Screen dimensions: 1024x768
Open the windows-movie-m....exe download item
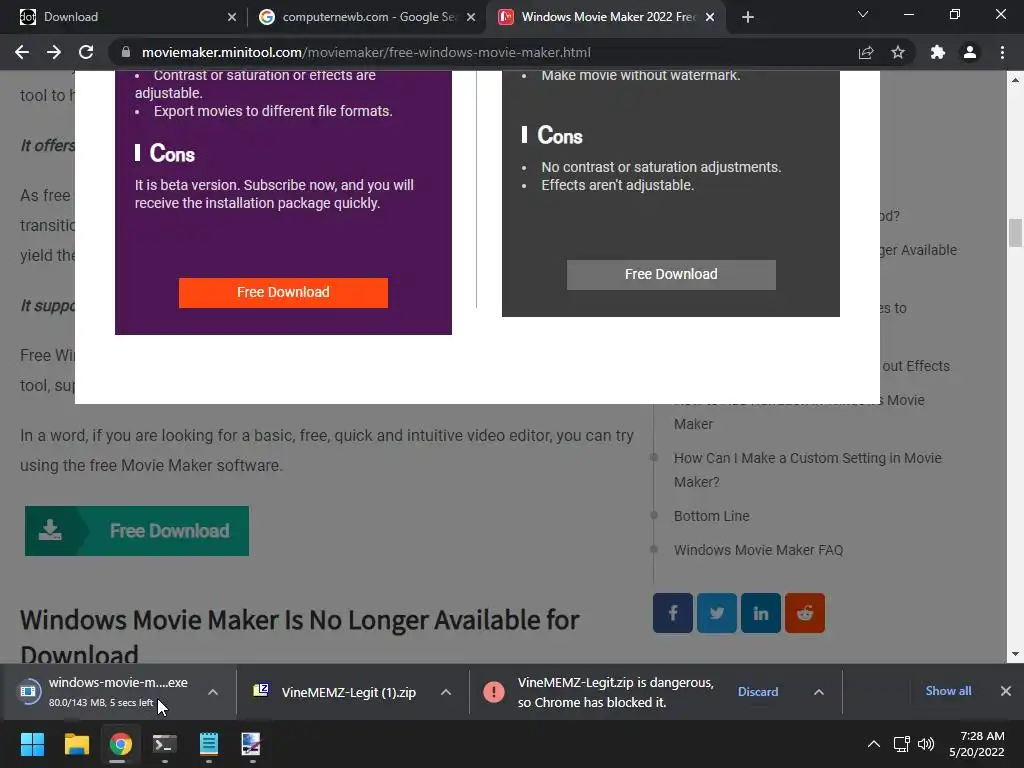104,692
